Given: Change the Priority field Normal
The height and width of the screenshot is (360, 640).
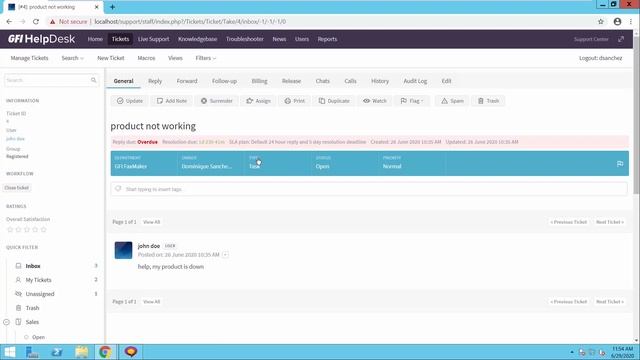Looking at the screenshot, I should click(x=412, y=163).
